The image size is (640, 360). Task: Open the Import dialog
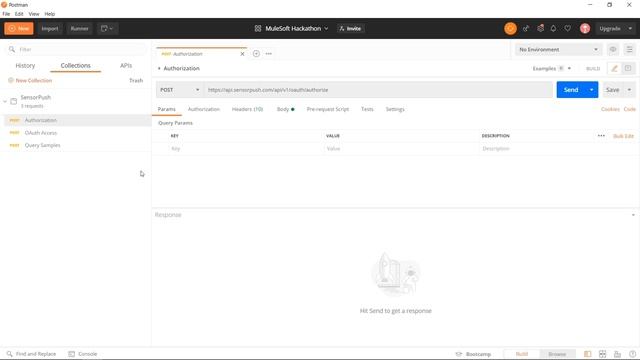[50, 29]
